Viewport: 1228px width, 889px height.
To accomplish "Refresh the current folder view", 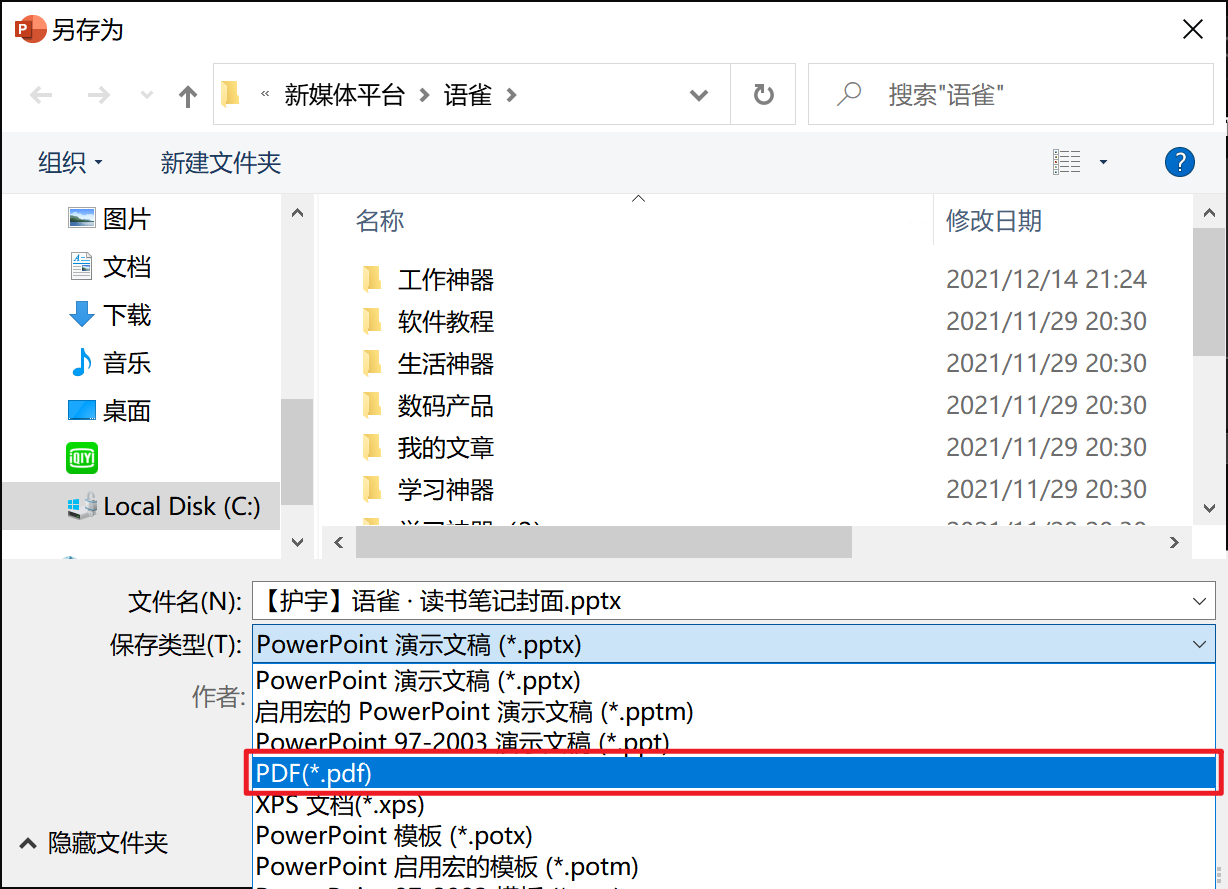I will pyautogui.click(x=763, y=95).
